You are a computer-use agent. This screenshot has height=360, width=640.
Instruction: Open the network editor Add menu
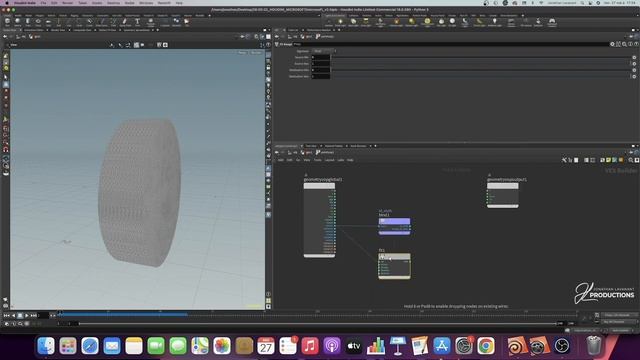click(x=280, y=160)
